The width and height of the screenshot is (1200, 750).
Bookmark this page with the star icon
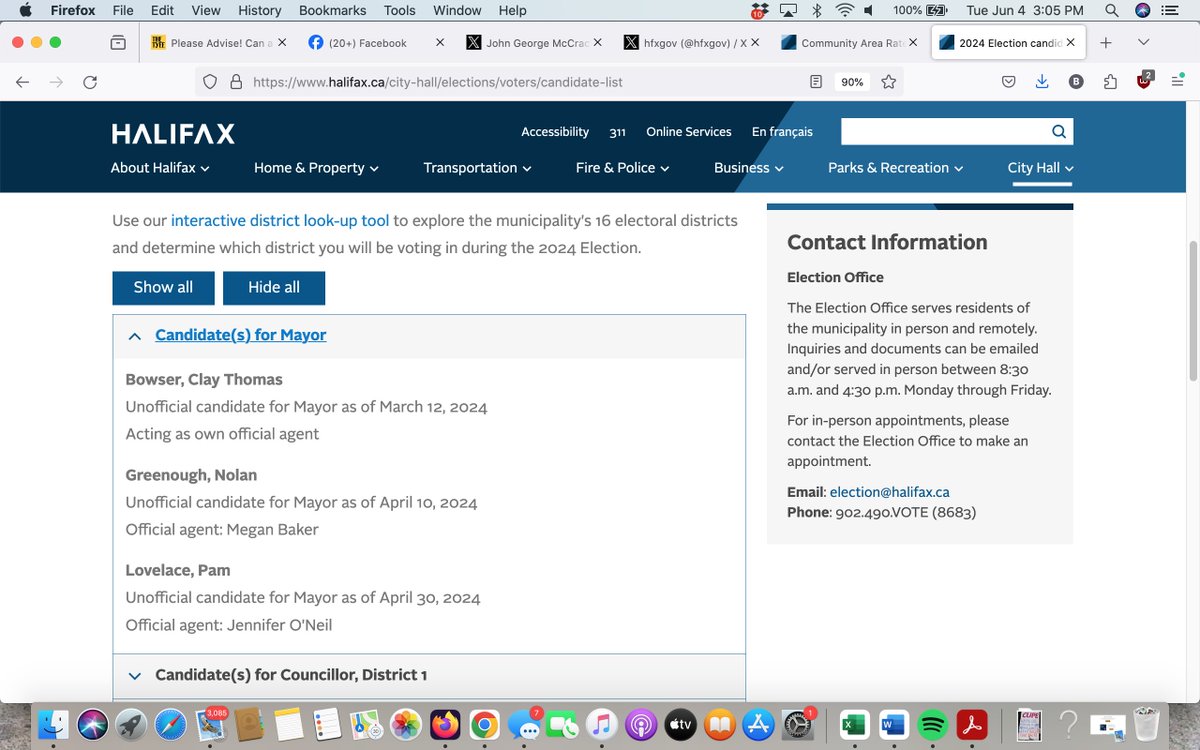pyautogui.click(x=888, y=82)
